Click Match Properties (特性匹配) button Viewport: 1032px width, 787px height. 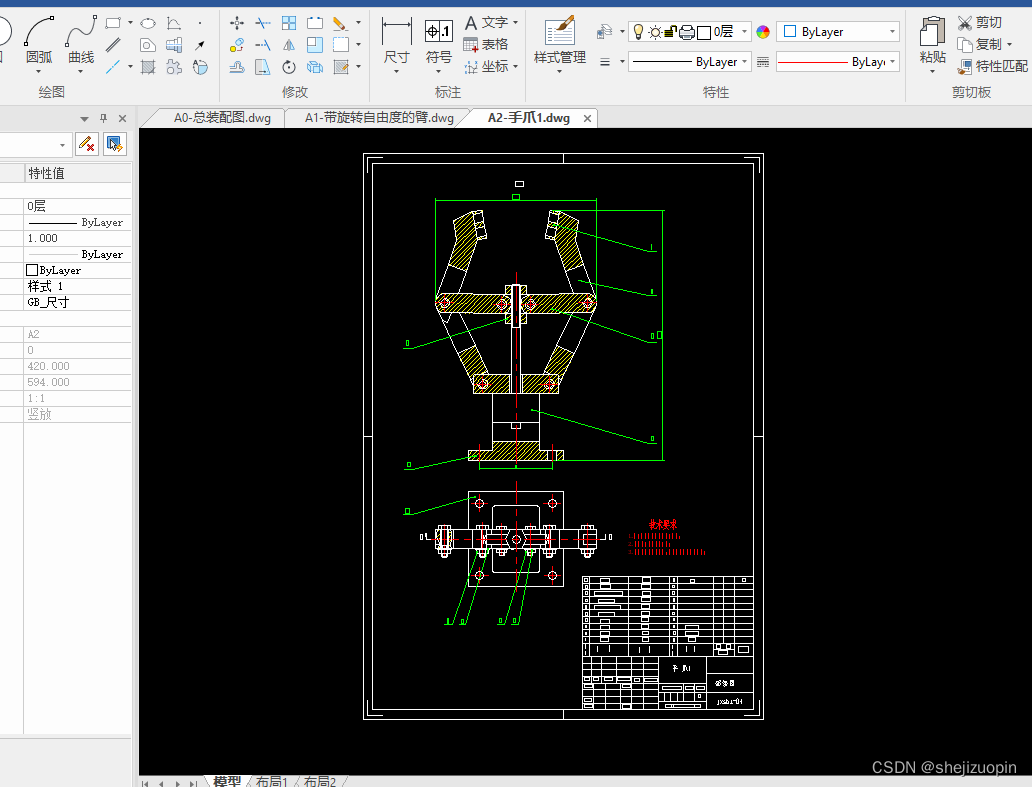tap(993, 66)
